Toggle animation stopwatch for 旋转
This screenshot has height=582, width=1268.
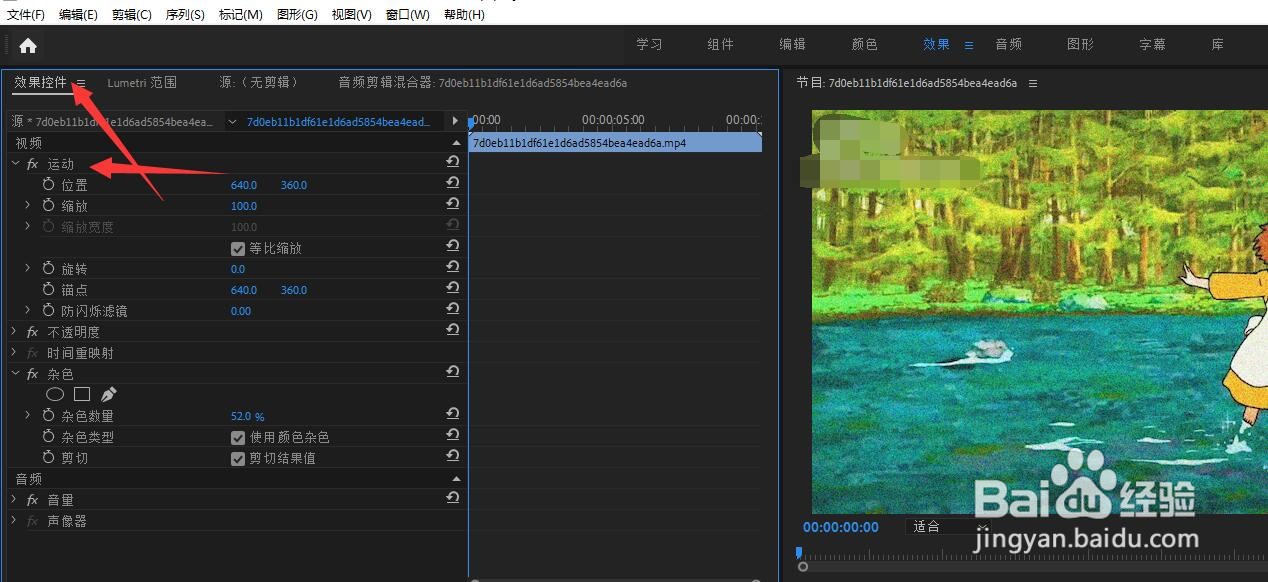point(48,268)
